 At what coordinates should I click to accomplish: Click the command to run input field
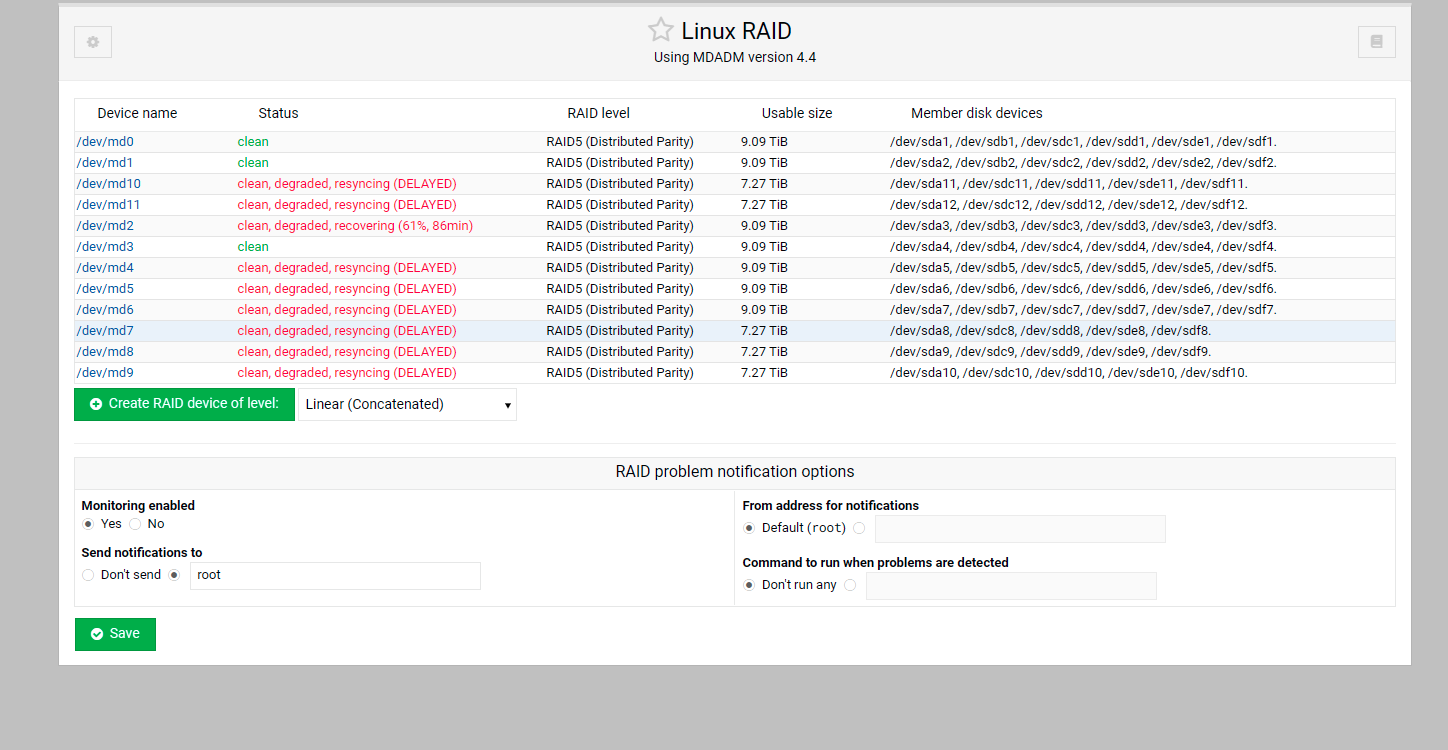coord(1011,585)
